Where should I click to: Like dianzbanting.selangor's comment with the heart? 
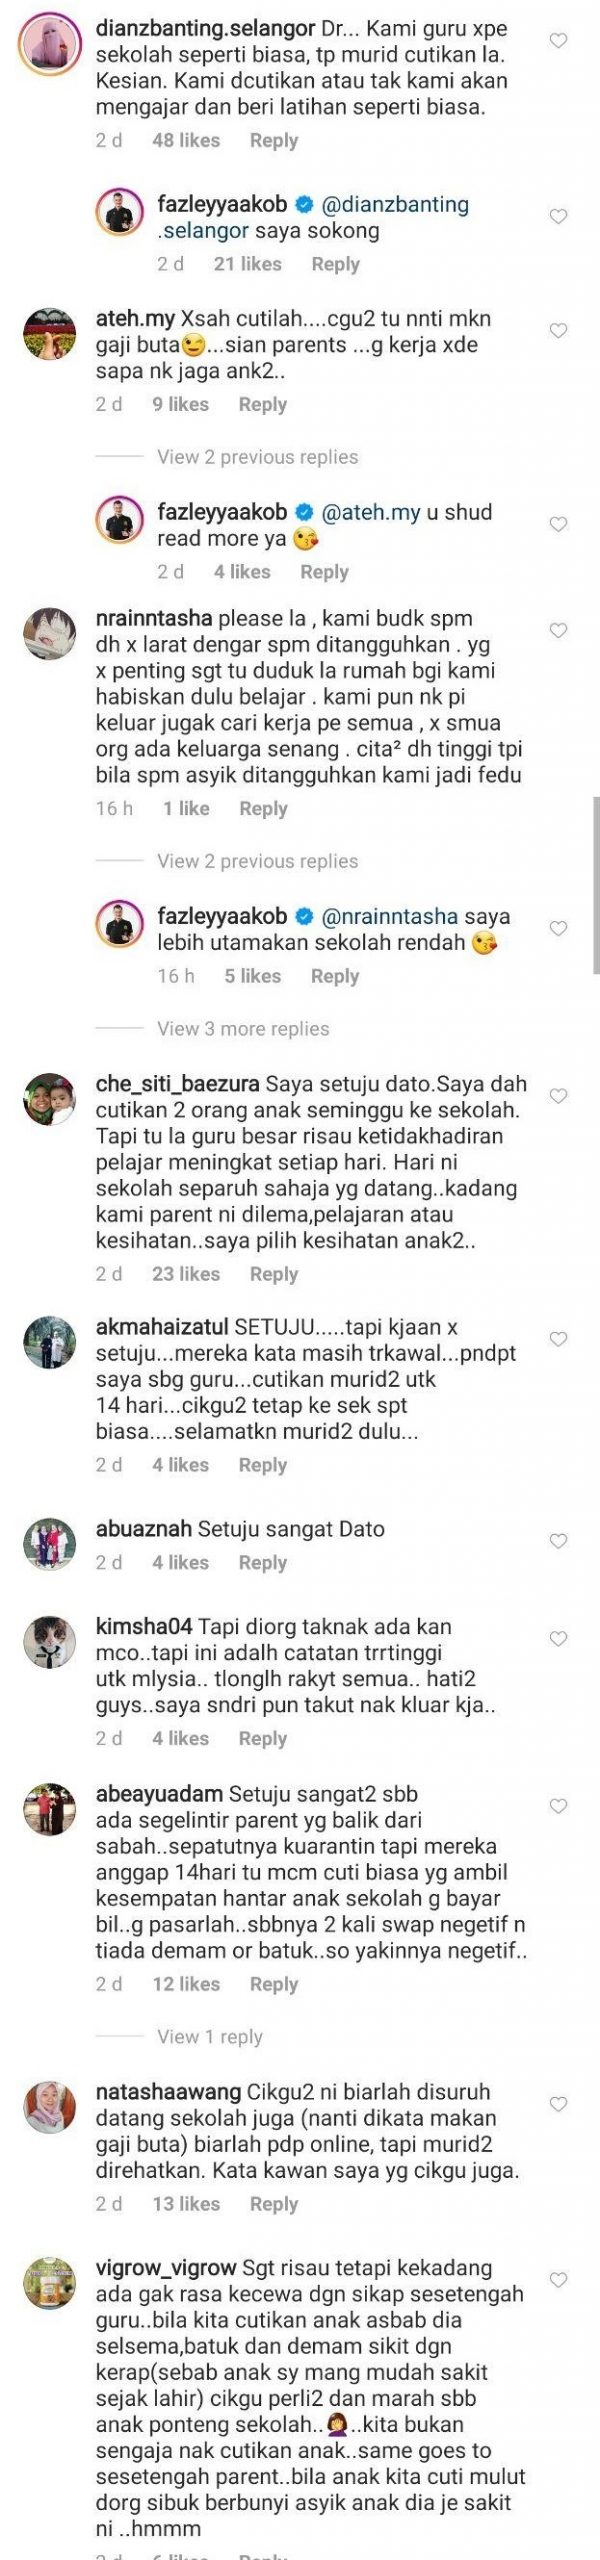coord(559,41)
